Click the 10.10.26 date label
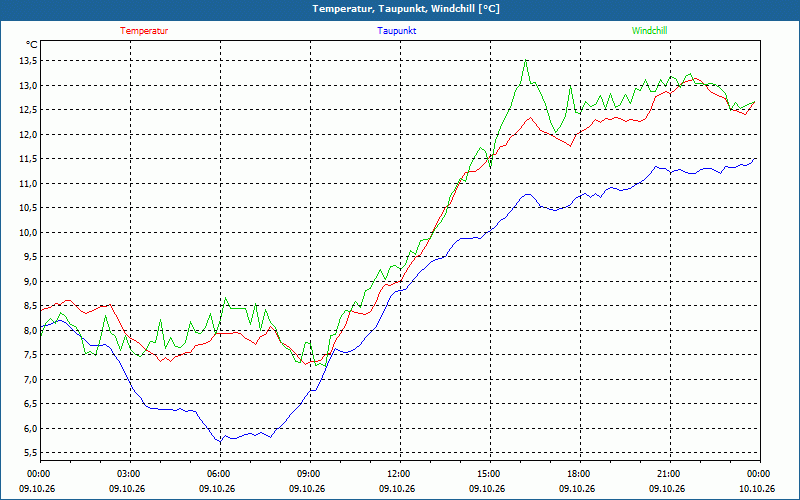The image size is (800, 500). coord(757,488)
